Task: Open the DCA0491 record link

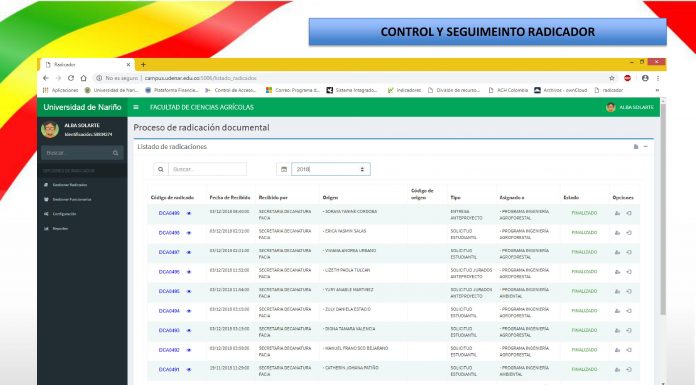Action: click(169, 369)
